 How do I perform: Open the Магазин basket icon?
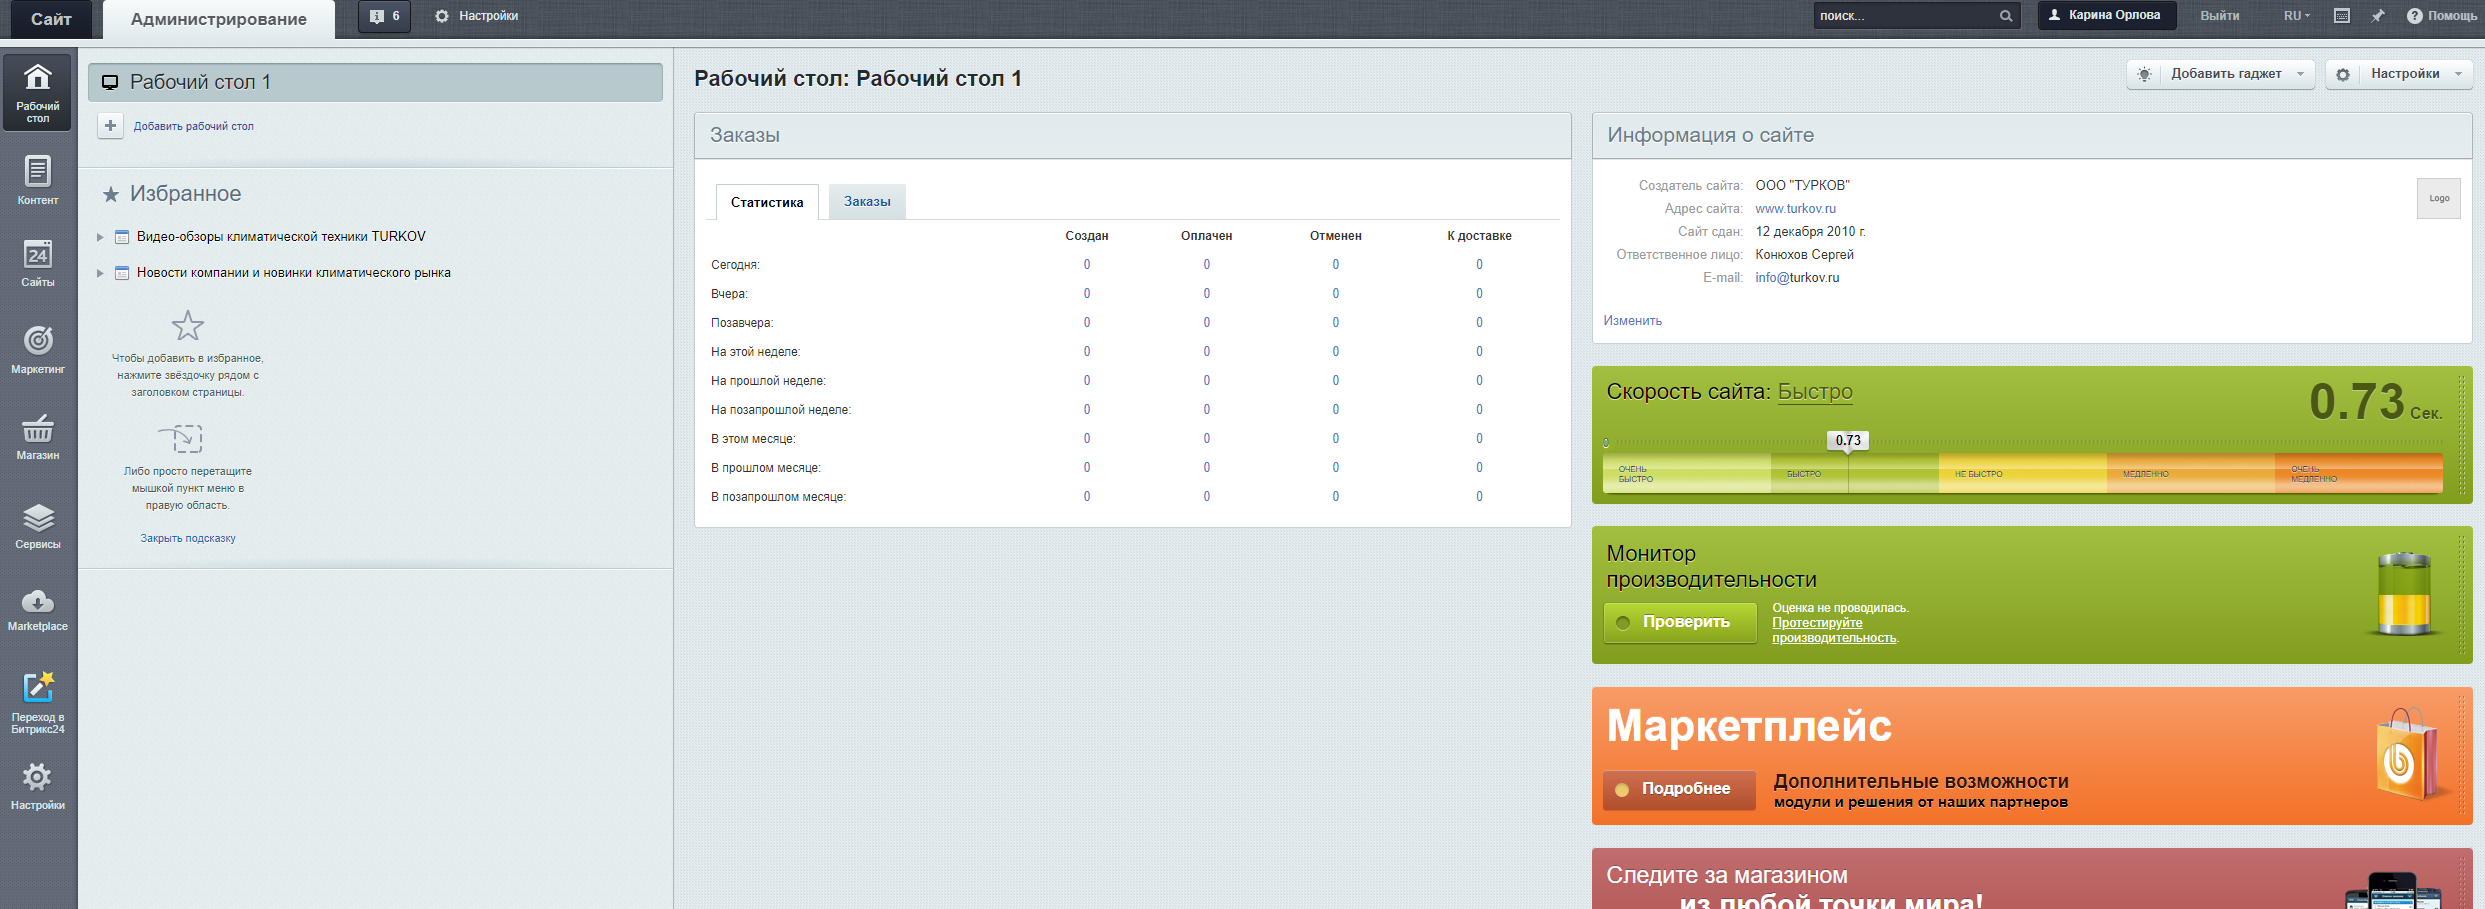(x=38, y=437)
